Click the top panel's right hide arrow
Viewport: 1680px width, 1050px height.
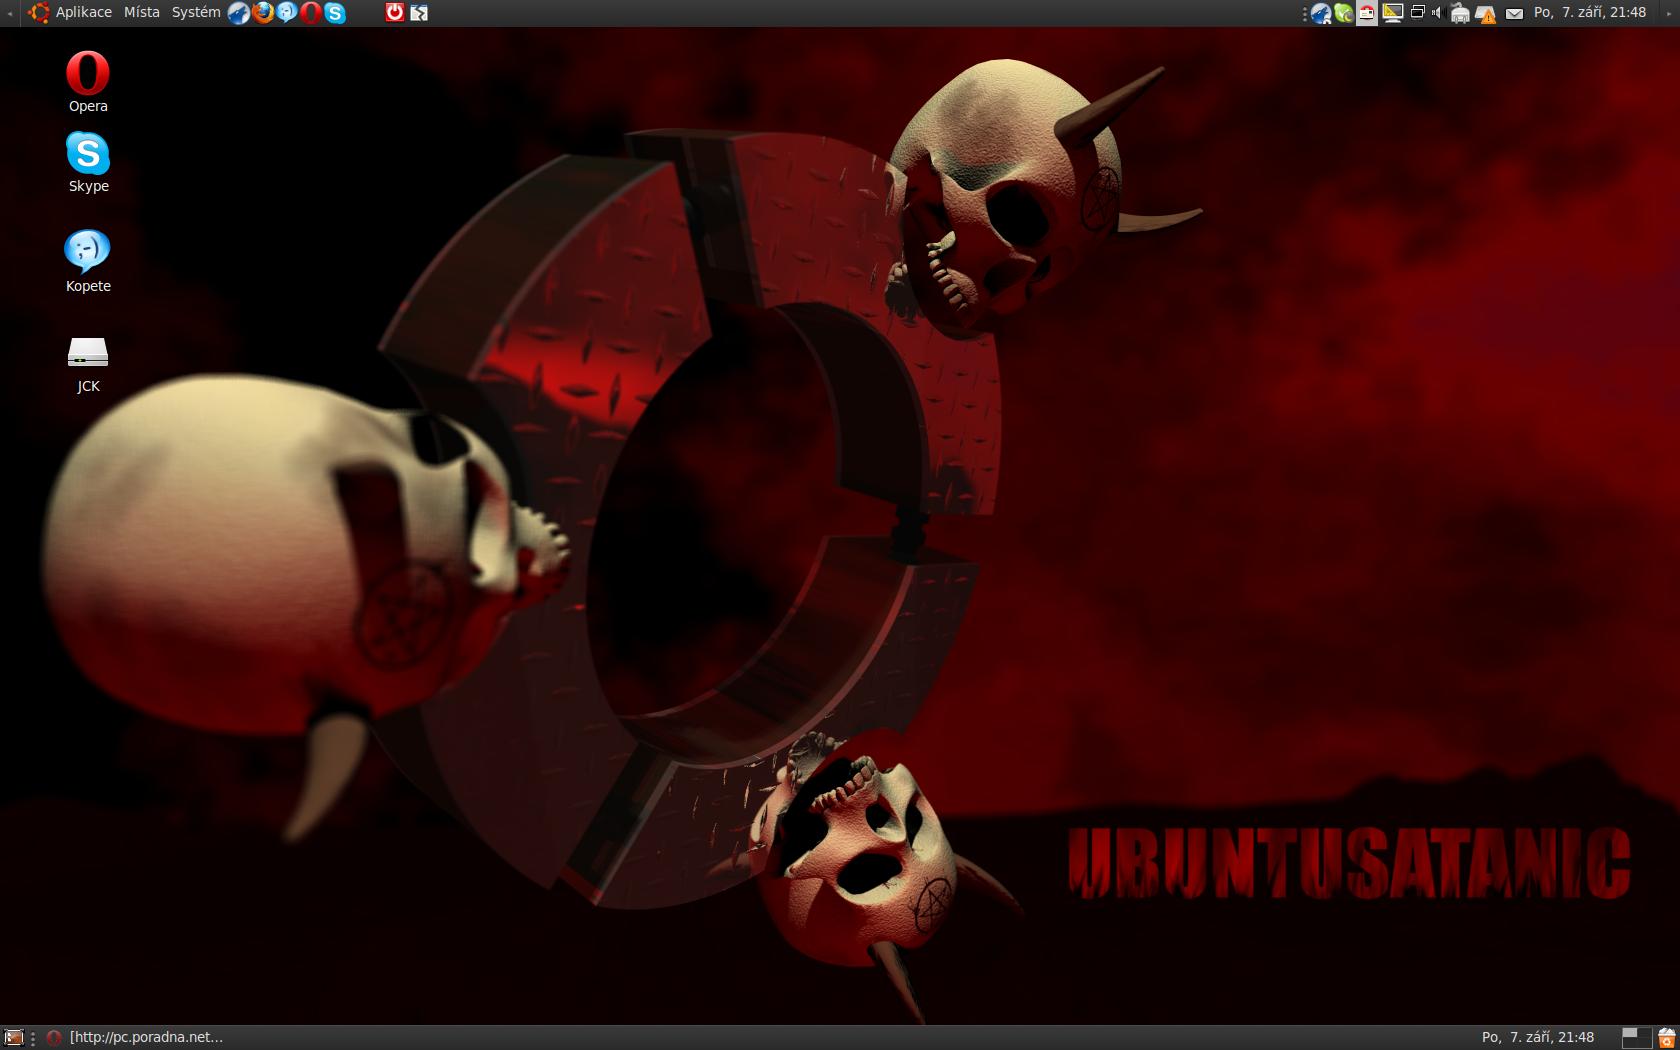pyautogui.click(x=1671, y=13)
